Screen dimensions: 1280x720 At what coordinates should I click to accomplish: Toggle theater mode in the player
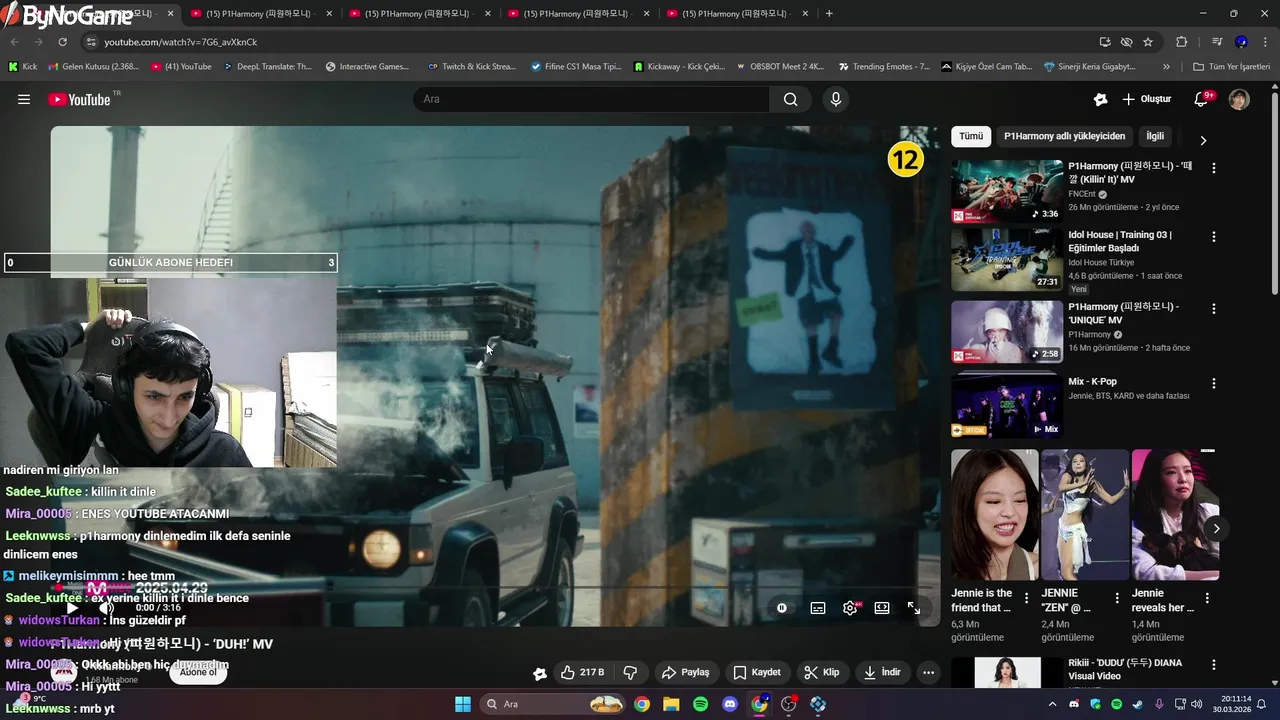[x=882, y=608]
